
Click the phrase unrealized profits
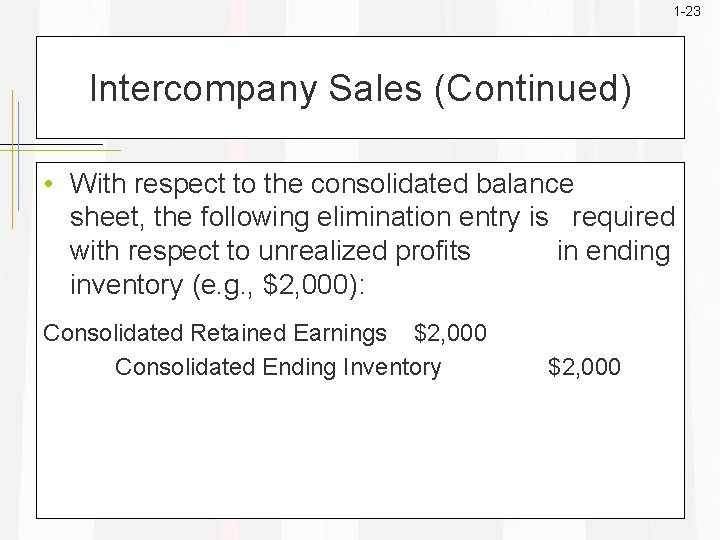pos(364,251)
